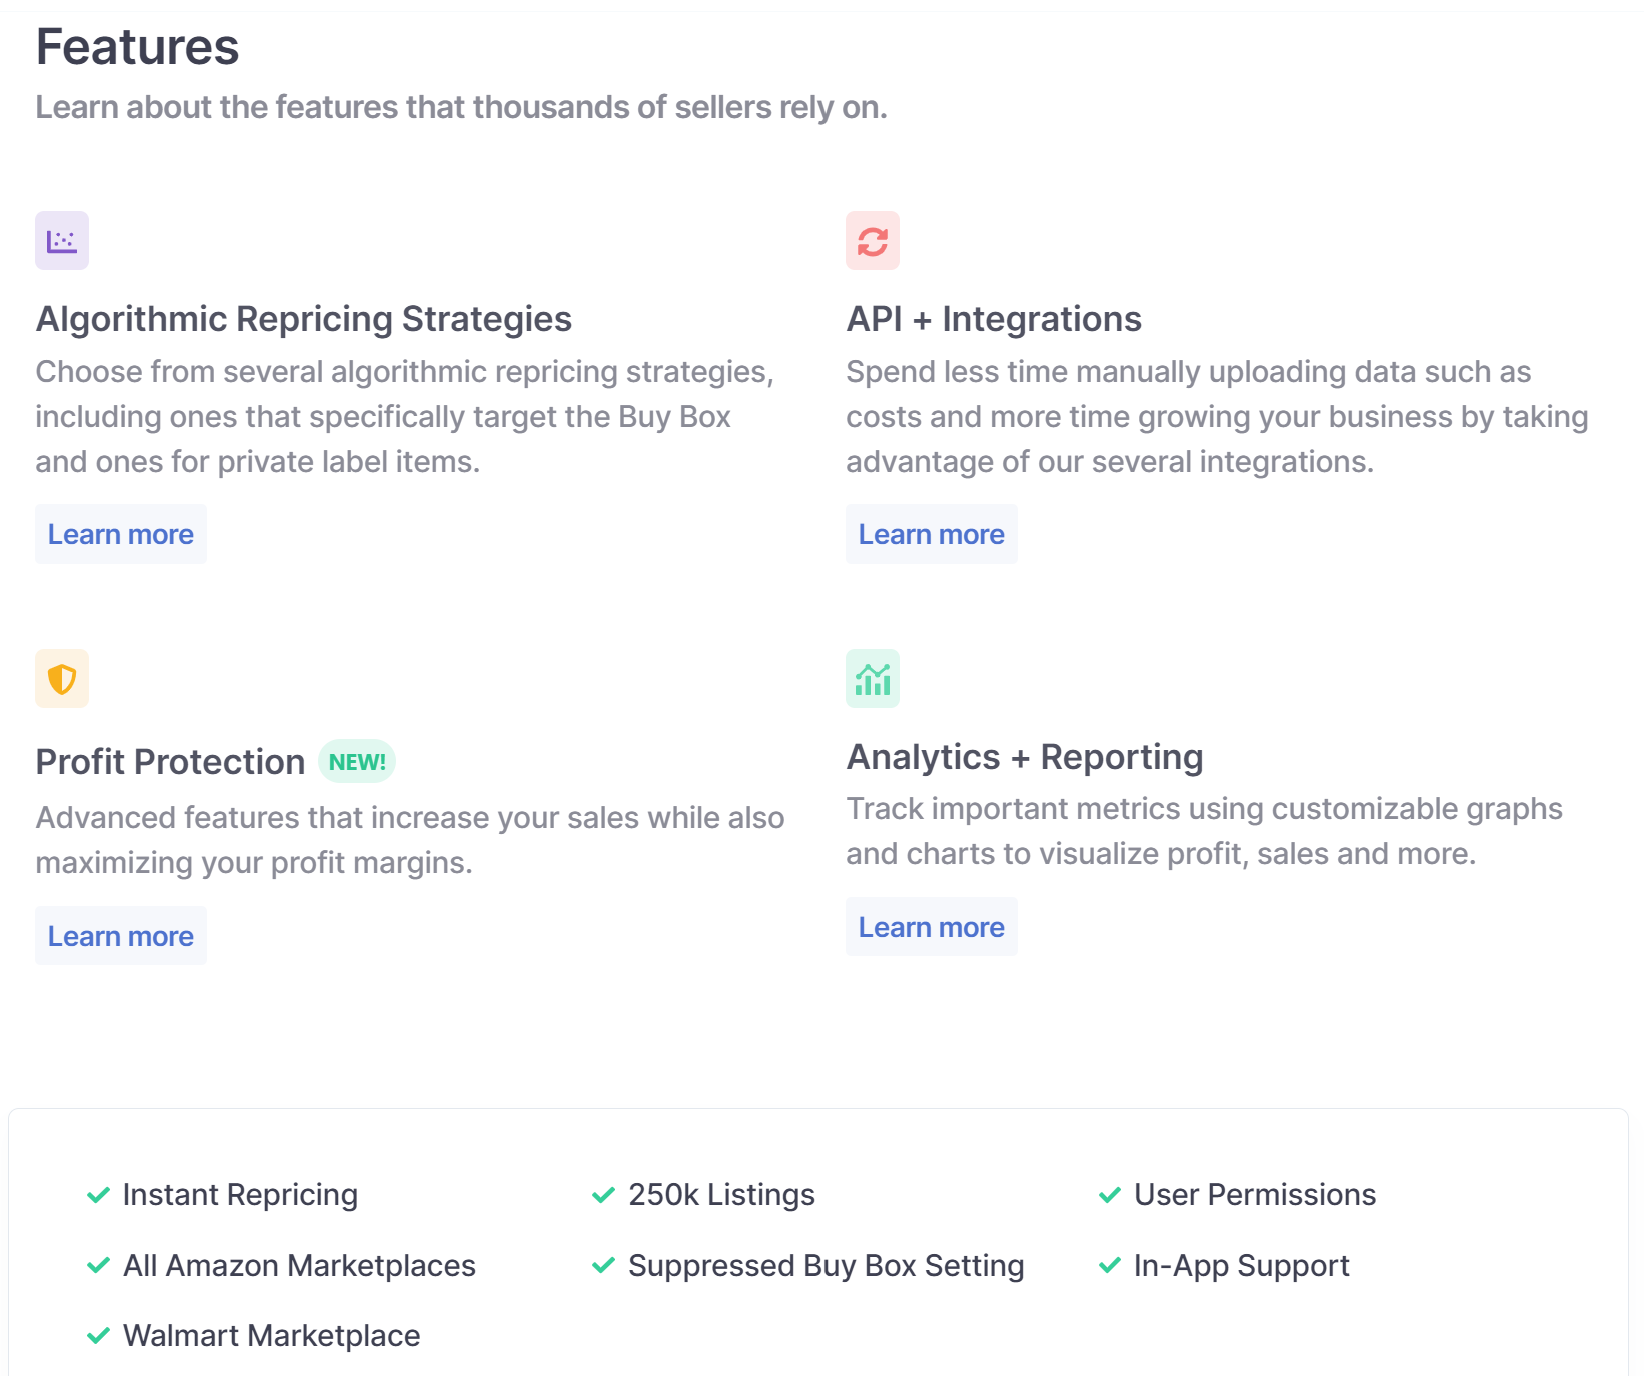1644x1376 pixels.
Task: Click checkmark beside 250k Listings
Action: point(604,1195)
